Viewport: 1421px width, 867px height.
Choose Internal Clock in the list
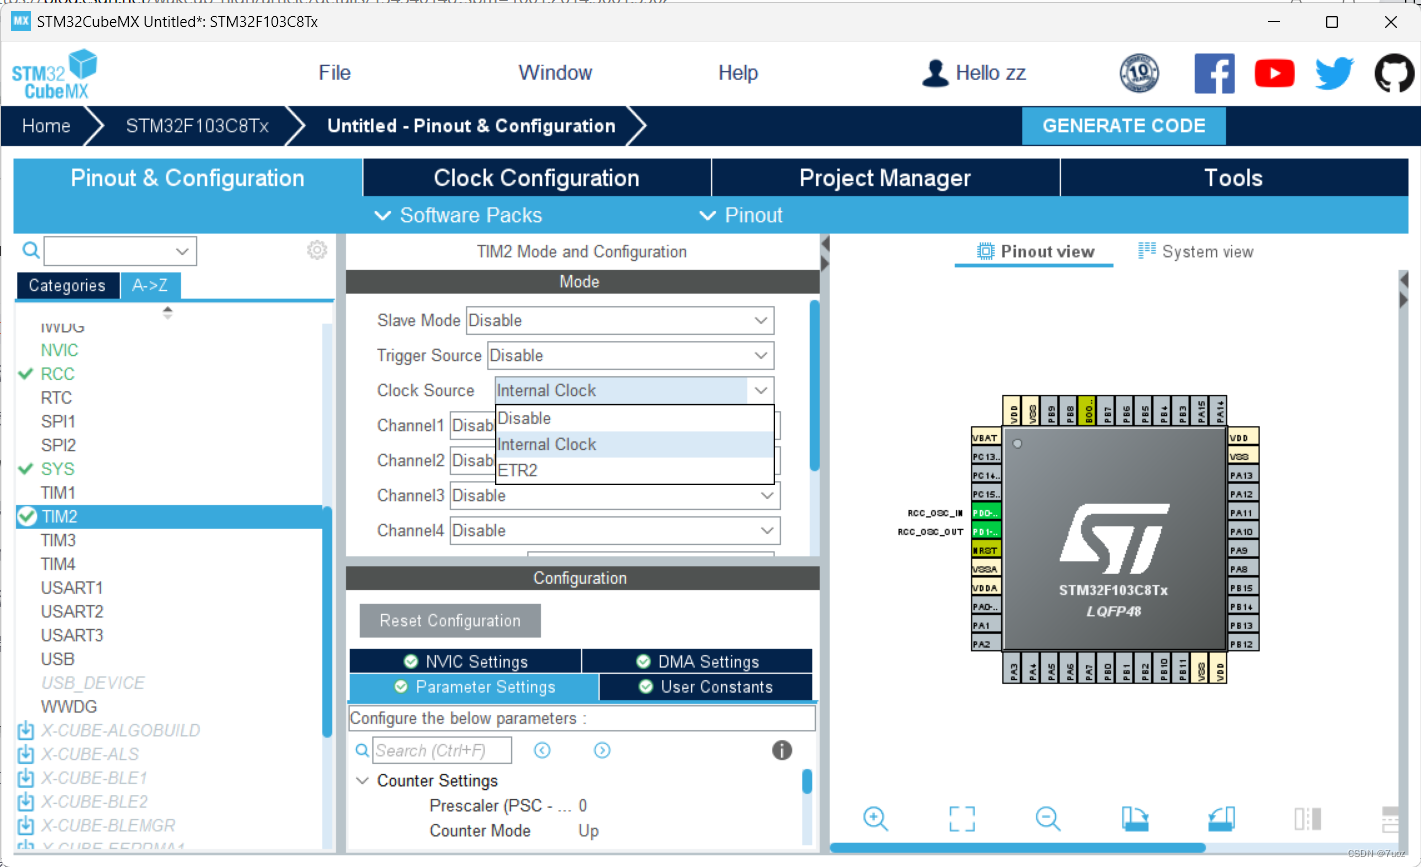click(x=635, y=444)
